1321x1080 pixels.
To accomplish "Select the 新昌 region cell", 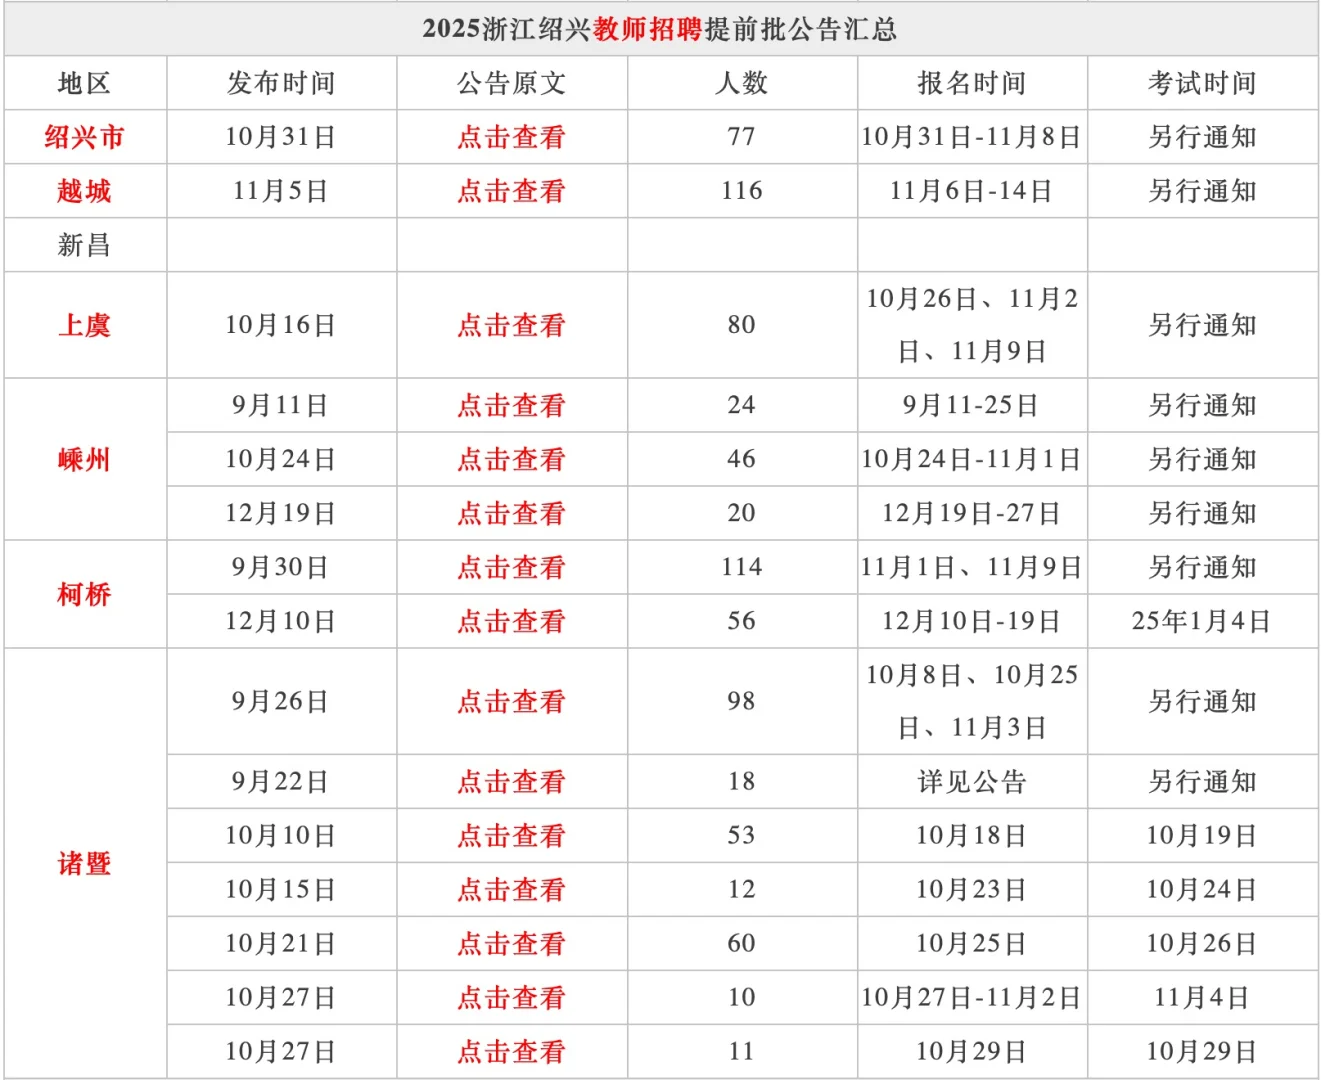I will (85, 245).
